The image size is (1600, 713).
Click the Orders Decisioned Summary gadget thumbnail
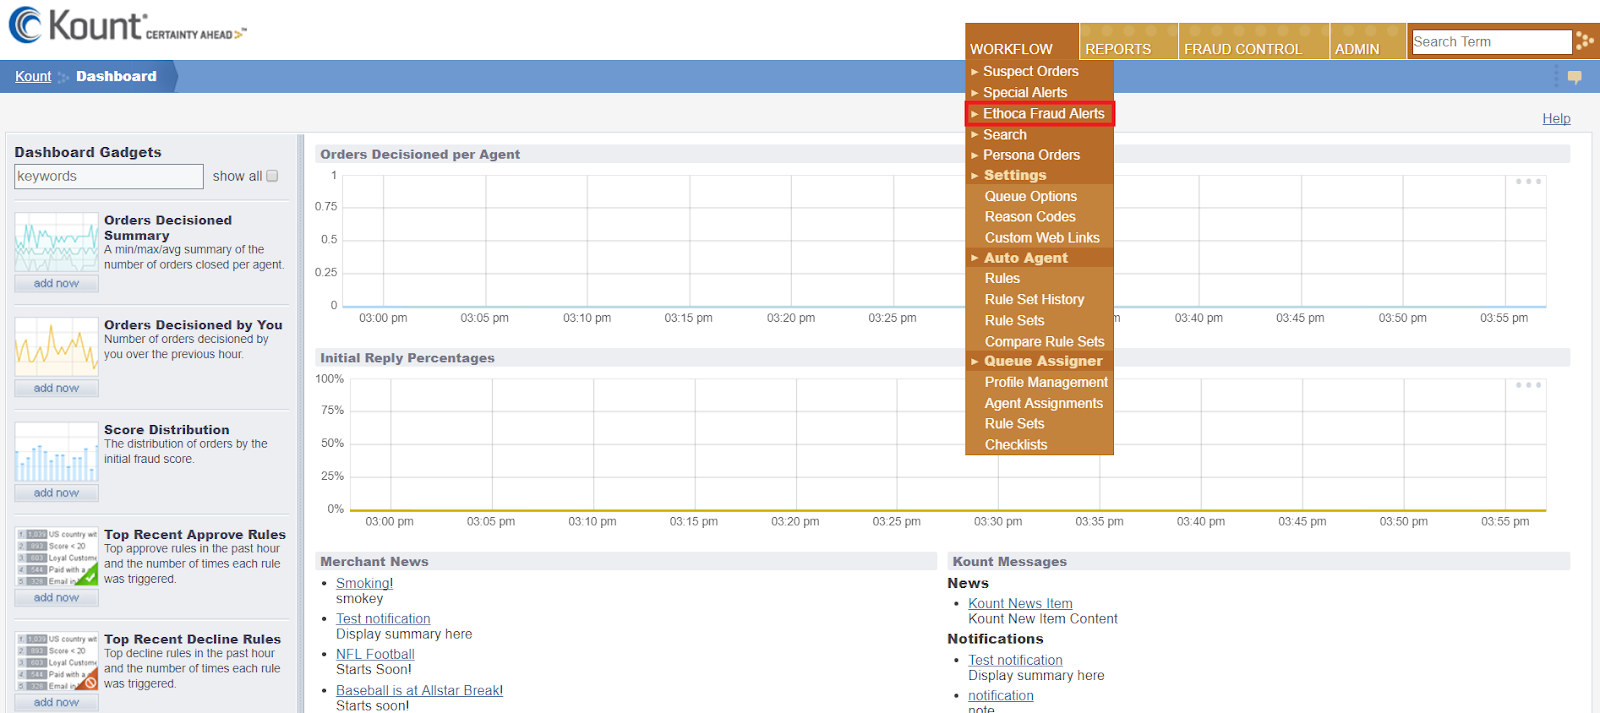pos(57,243)
